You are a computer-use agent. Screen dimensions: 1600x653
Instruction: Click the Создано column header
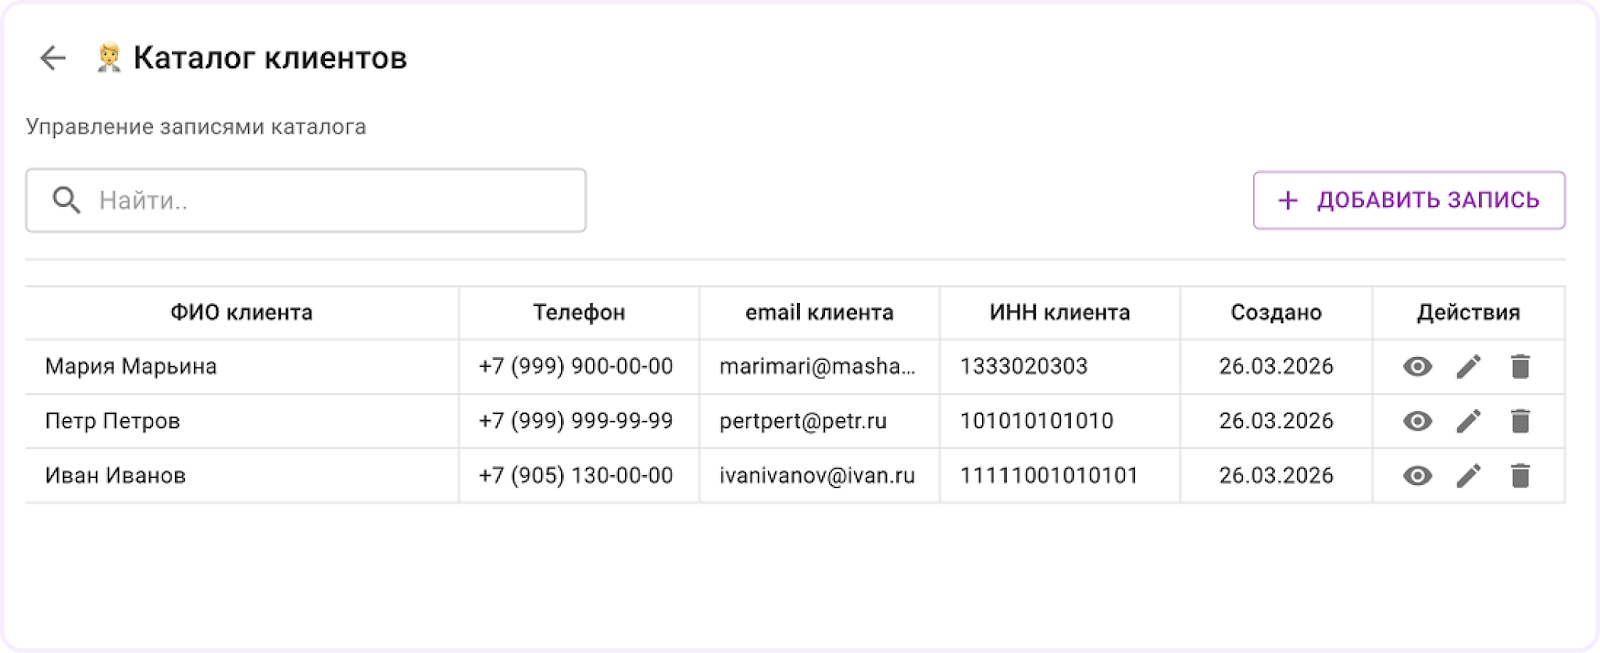pyautogui.click(x=1276, y=312)
